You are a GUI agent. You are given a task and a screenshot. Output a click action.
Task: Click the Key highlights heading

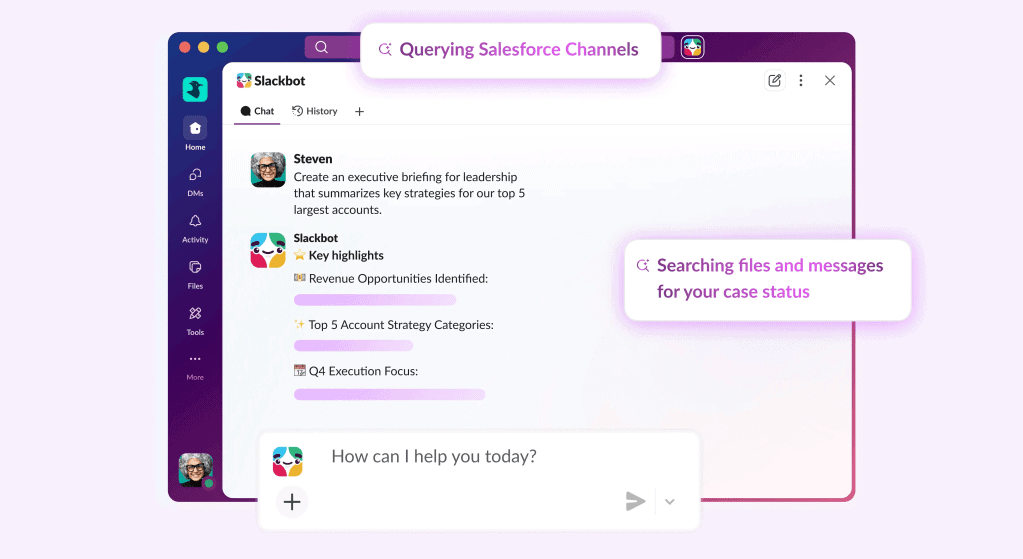point(339,255)
